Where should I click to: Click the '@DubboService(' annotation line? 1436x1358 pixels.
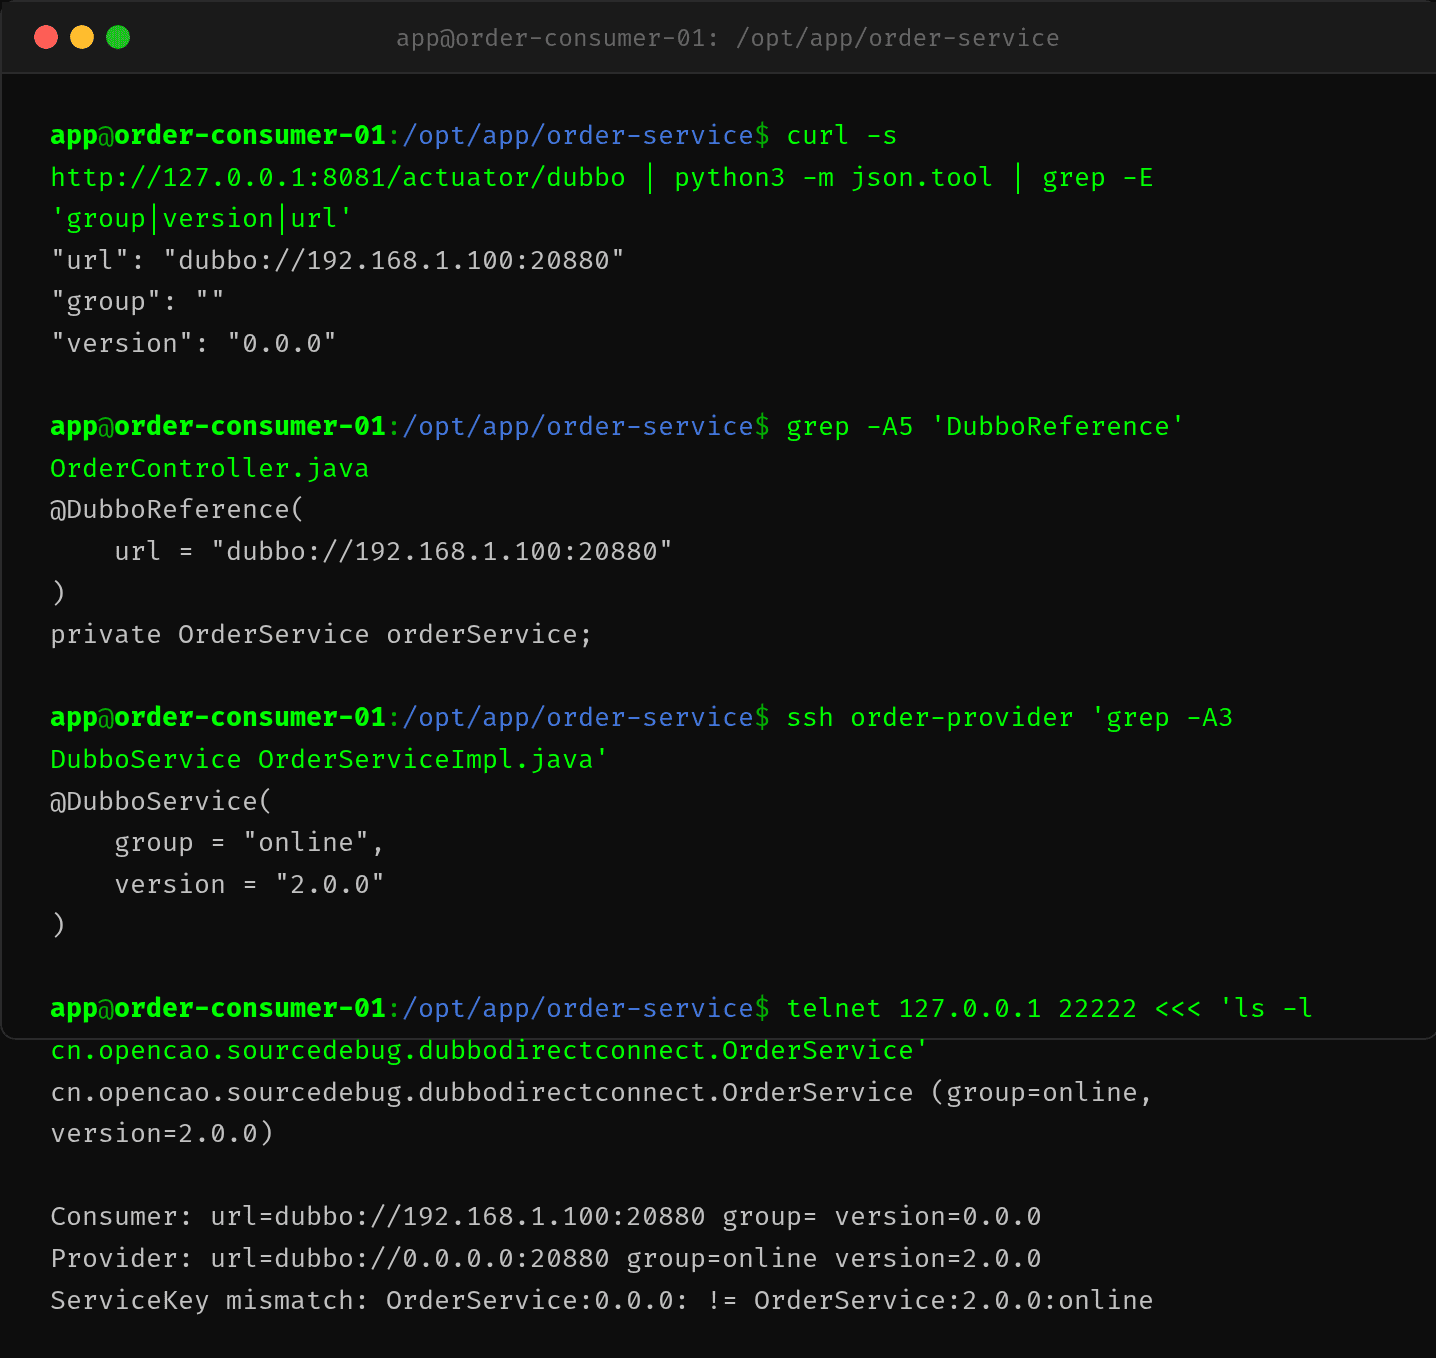(161, 801)
